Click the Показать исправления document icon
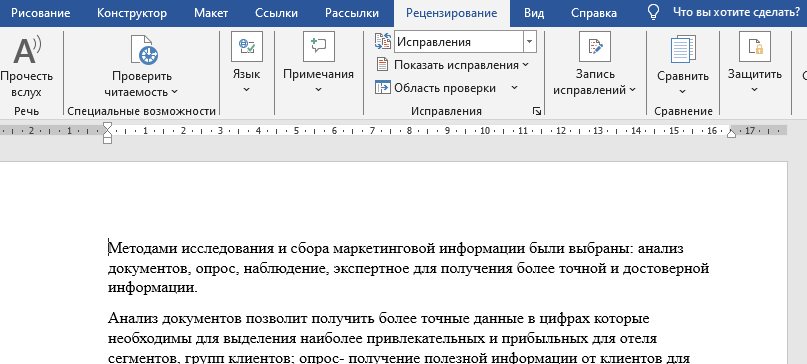This screenshot has width=807, height=364. click(x=382, y=65)
